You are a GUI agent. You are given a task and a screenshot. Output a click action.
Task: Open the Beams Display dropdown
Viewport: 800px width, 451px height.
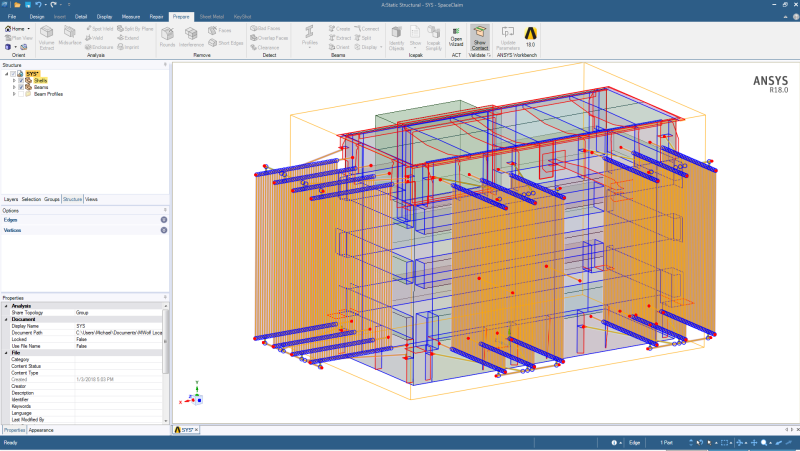(368, 47)
